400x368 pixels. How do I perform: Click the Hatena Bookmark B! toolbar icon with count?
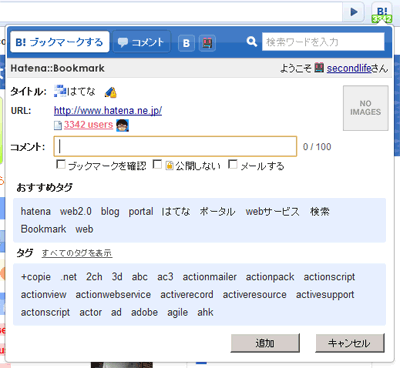[382, 13]
